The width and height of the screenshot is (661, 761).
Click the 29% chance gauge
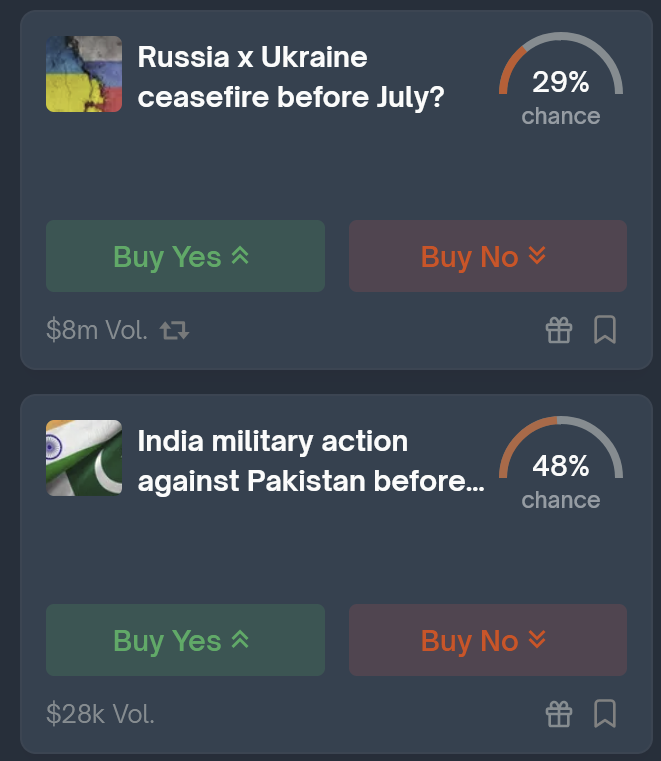(561, 80)
